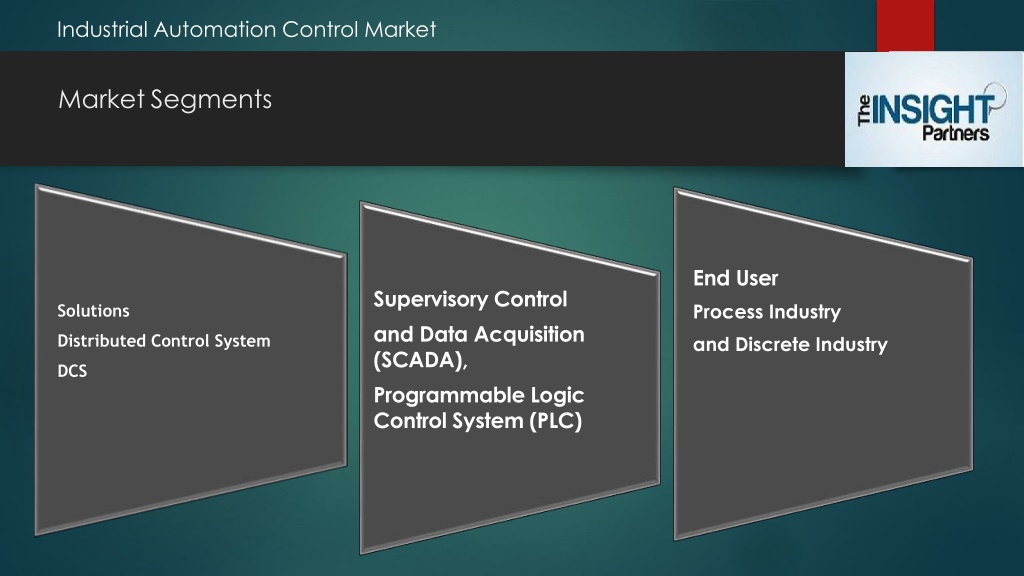Click the Process Industry text line
The width and height of the screenshot is (1024, 576).
tap(767, 312)
